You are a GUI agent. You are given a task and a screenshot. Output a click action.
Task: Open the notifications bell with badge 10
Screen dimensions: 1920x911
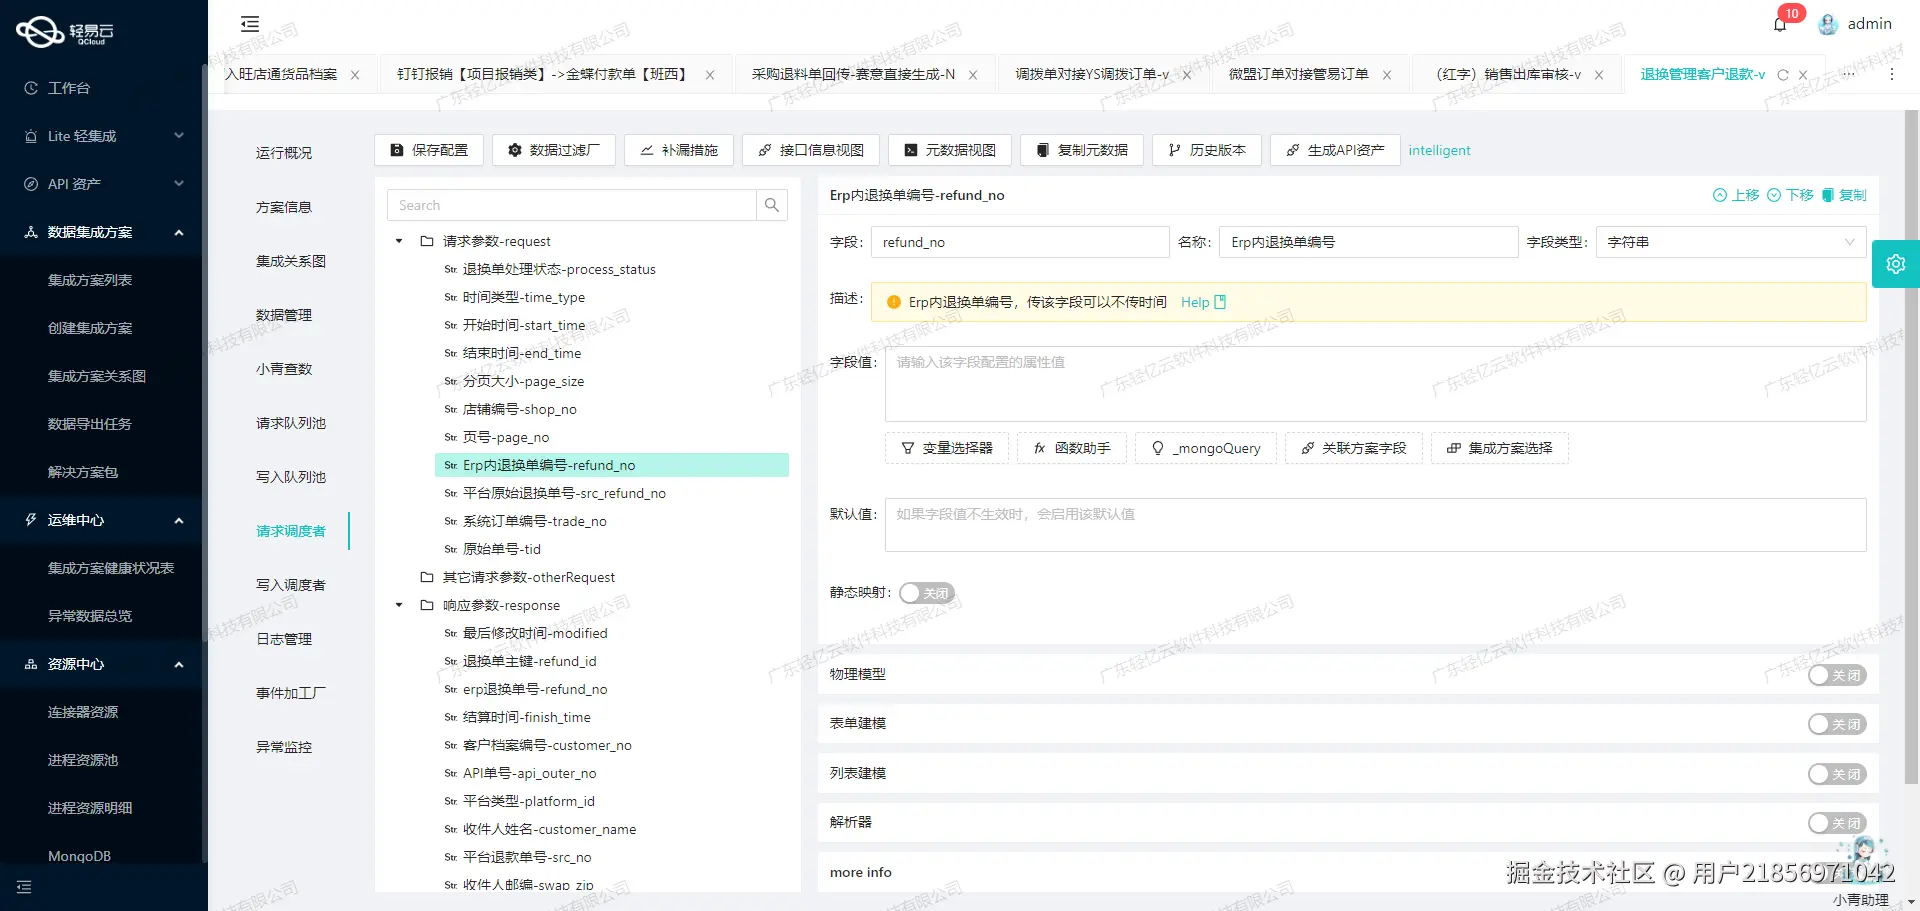click(1780, 23)
